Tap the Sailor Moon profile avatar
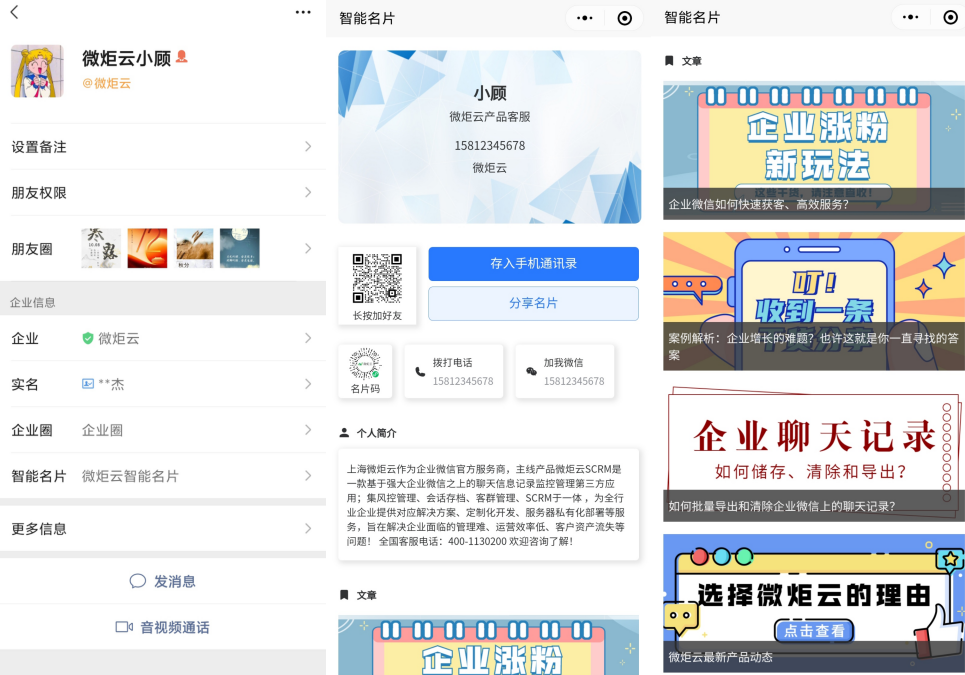 click(37, 71)
